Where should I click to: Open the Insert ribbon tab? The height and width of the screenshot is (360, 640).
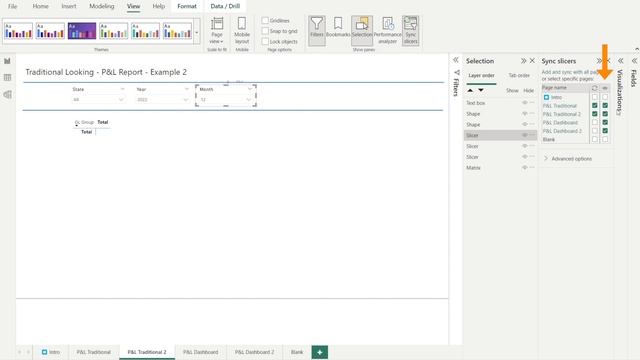click(x=69, y=6)
